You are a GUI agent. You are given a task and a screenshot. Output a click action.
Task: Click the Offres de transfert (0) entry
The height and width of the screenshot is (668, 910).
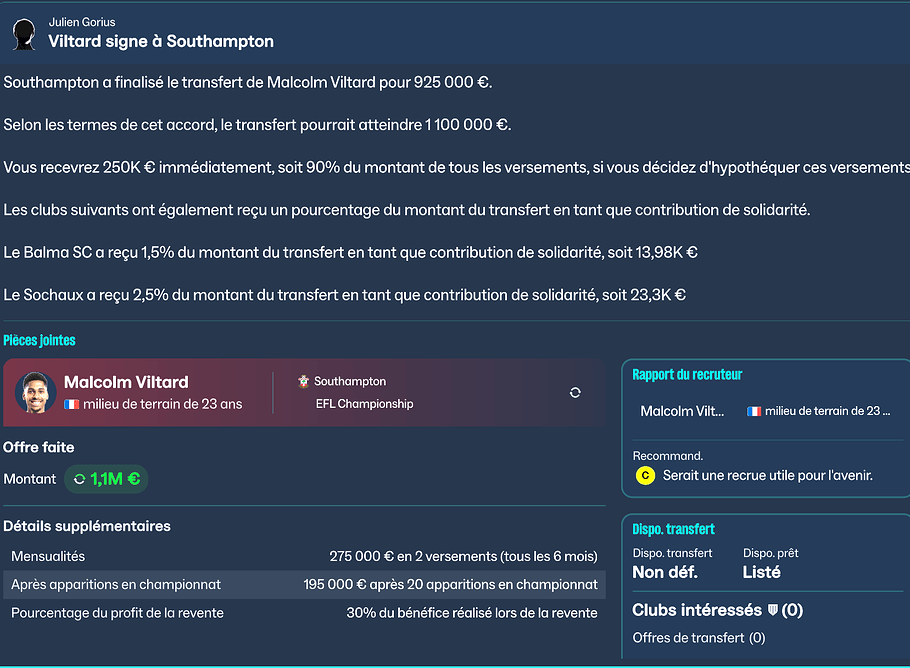click(698, 637)
